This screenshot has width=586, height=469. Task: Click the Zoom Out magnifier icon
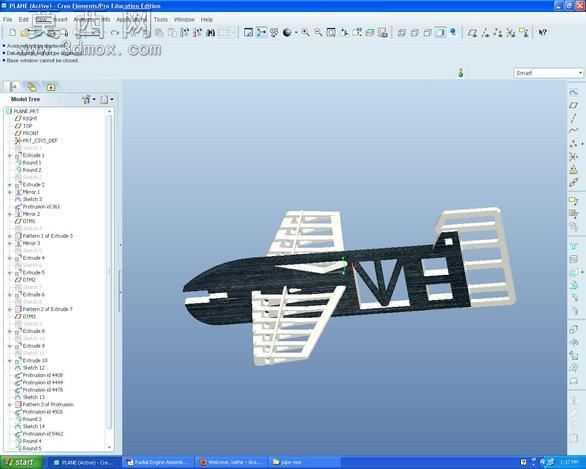[x=318, y=33]
